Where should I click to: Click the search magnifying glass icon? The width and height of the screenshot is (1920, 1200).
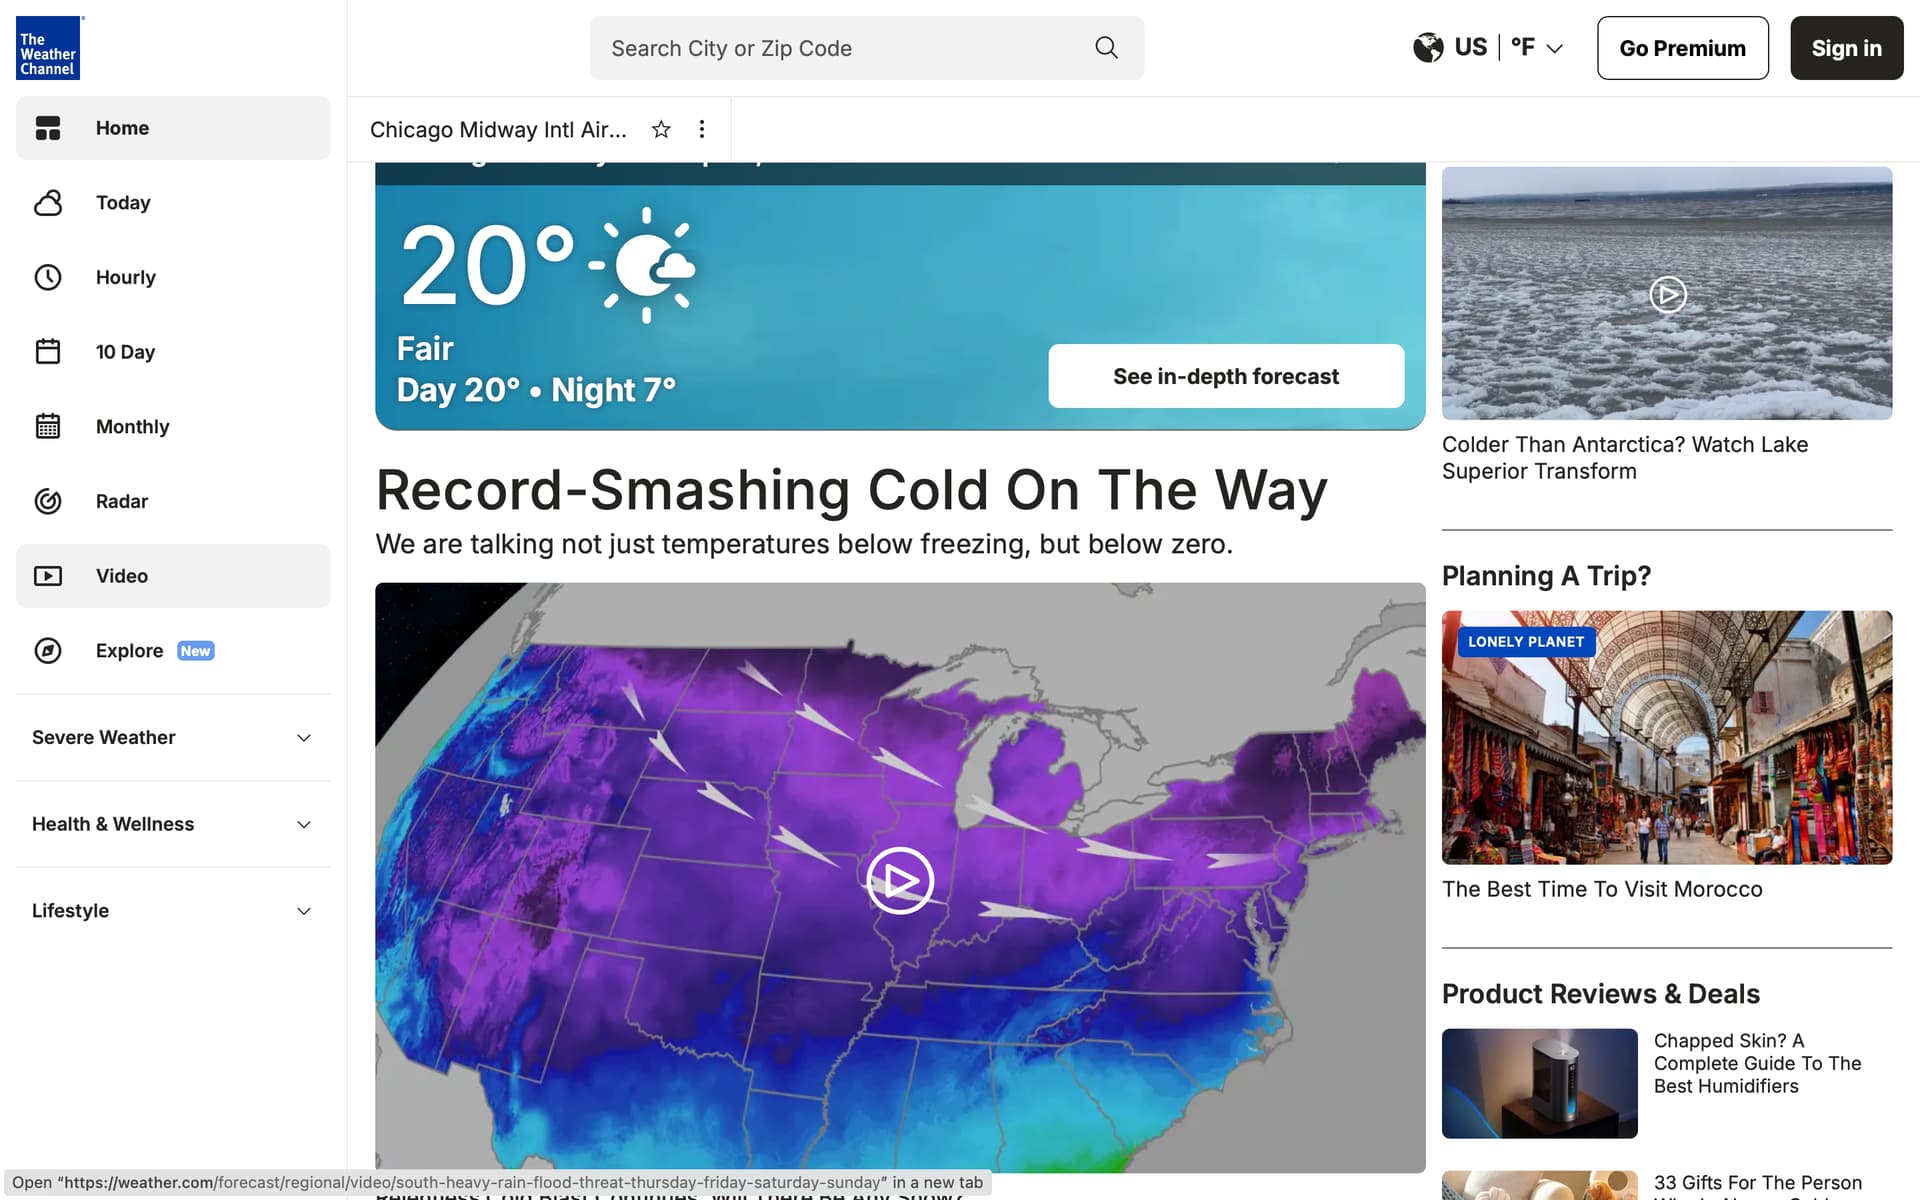tap(1106, 48)
